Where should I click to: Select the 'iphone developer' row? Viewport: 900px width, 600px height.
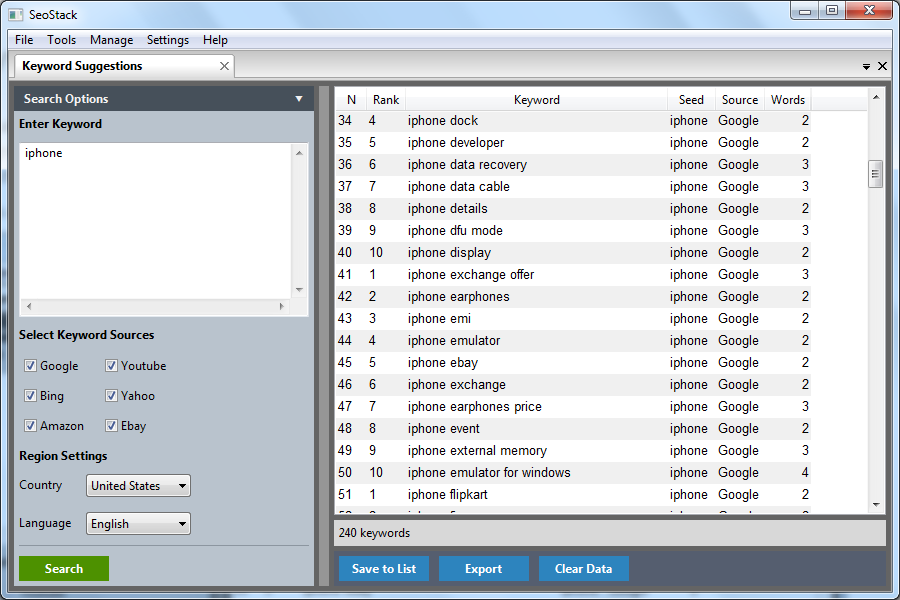tap(573, 142)
